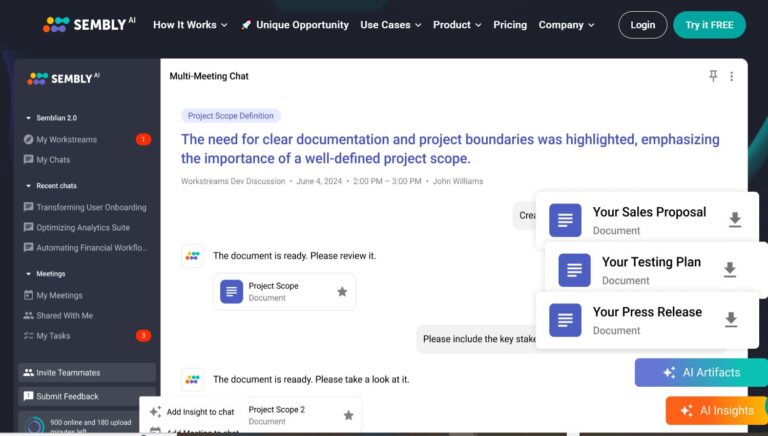Open the three-dot options menu in chat header
The height and width of the screenshot is (436, 768).
pyautogui.click(x=731, y=76)
